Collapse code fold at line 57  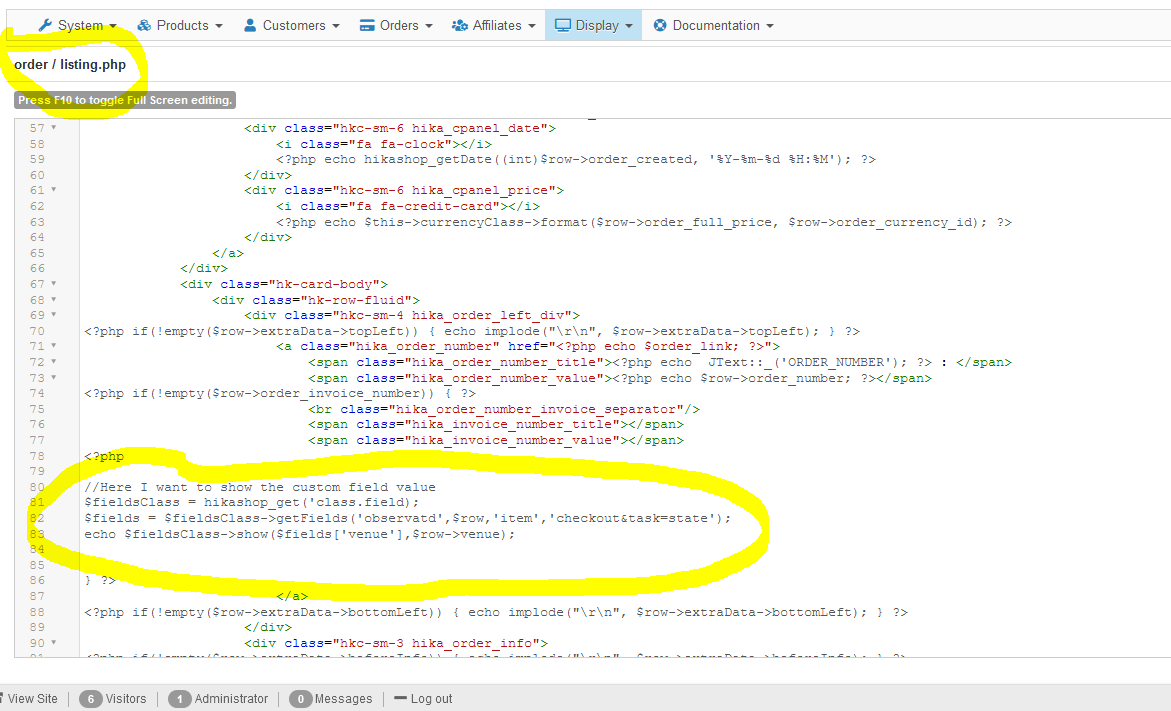pos(54,127)
